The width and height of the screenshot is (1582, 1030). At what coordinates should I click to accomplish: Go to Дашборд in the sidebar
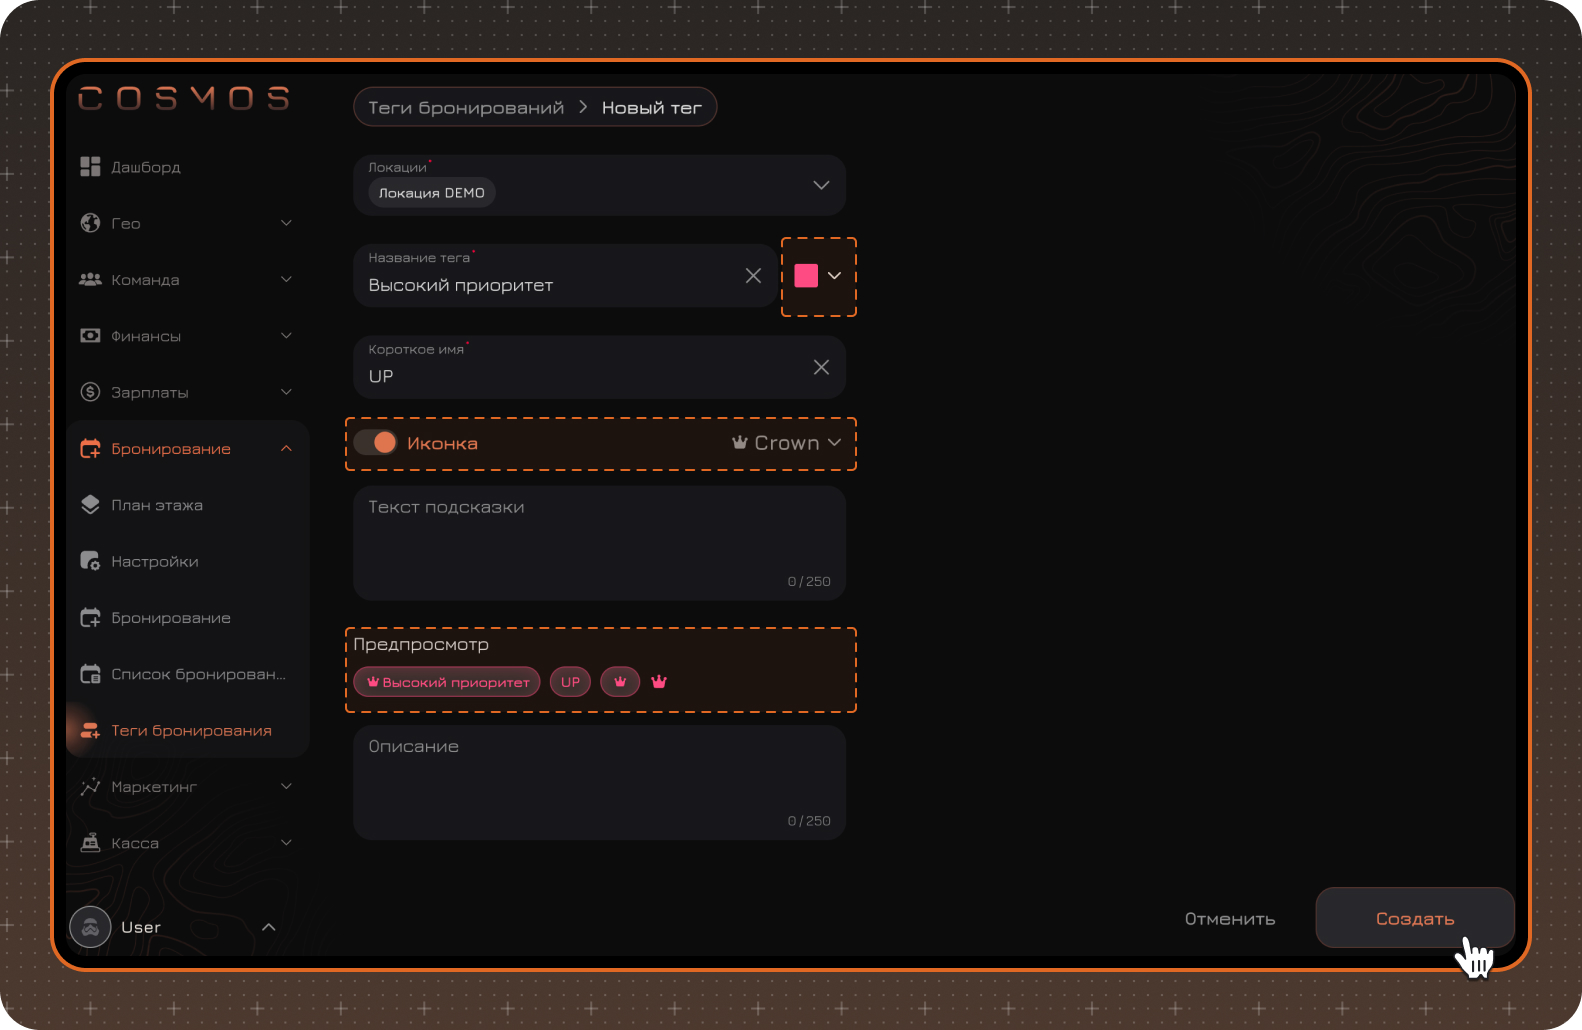pyautogui.click(x=146, y=167)
